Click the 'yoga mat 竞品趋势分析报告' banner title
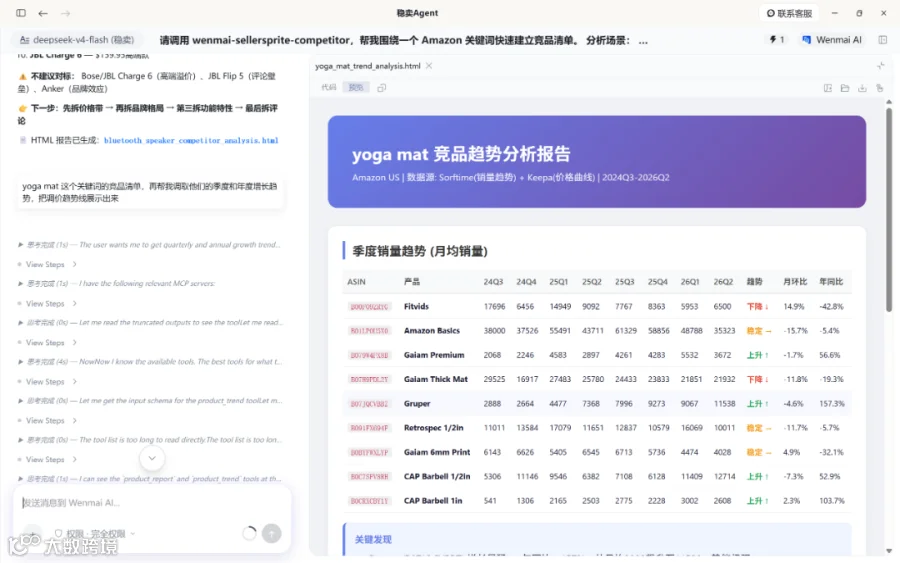 click(461, 154)
